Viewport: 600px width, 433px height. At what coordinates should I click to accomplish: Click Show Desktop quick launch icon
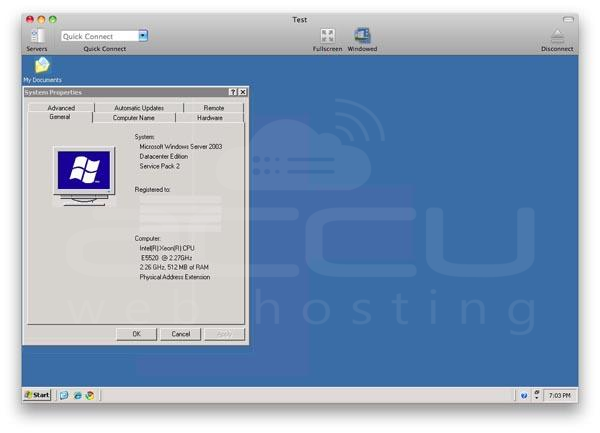coord(64,395)
